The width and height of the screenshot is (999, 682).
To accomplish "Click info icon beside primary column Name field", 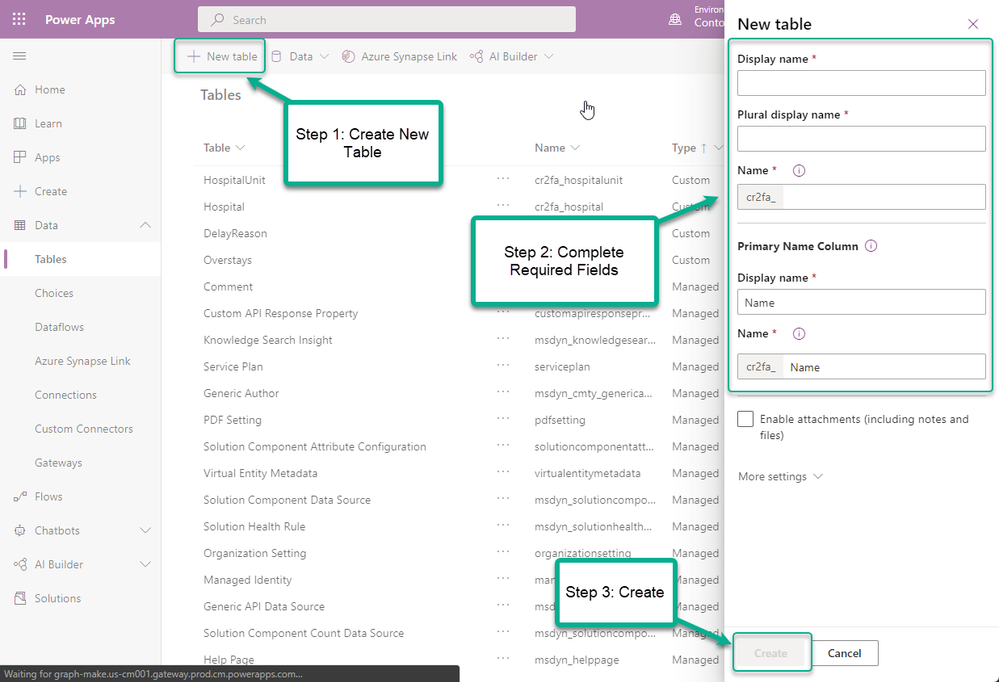I will pyautogui.click(x=798, y=334).
